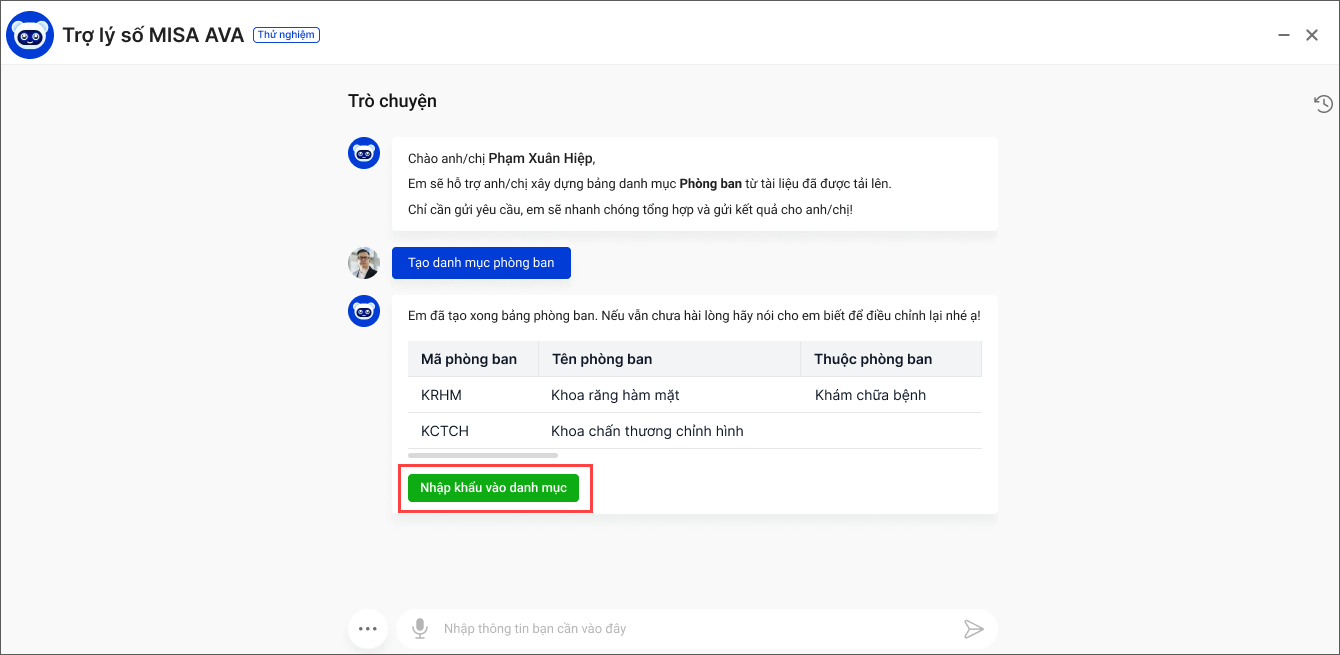Image resolution: width=1340 pixels, height=655 pixels.
Task: Click the table's horizontal scrollbar
Action: (483, 455)
